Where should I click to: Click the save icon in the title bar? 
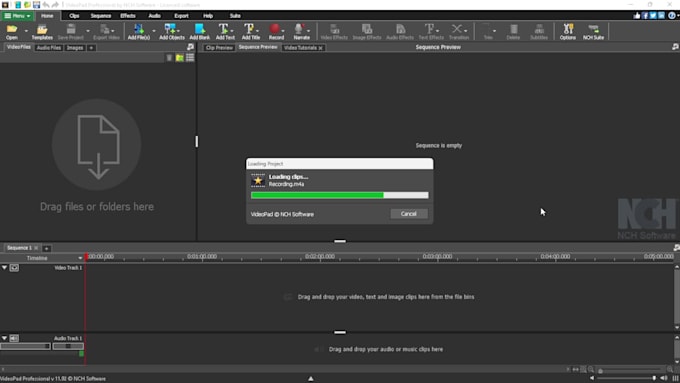point(36,5)
